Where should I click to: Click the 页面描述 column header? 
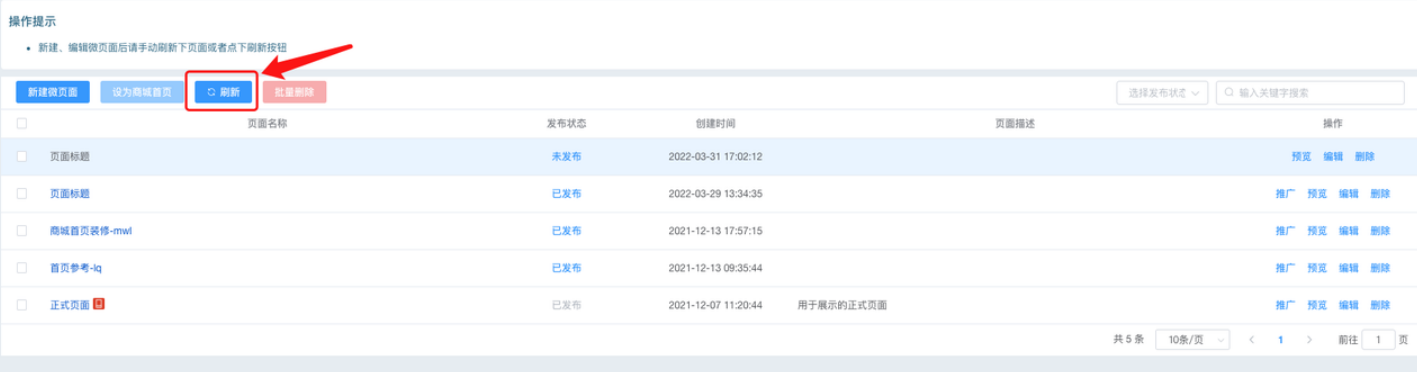1014,123
